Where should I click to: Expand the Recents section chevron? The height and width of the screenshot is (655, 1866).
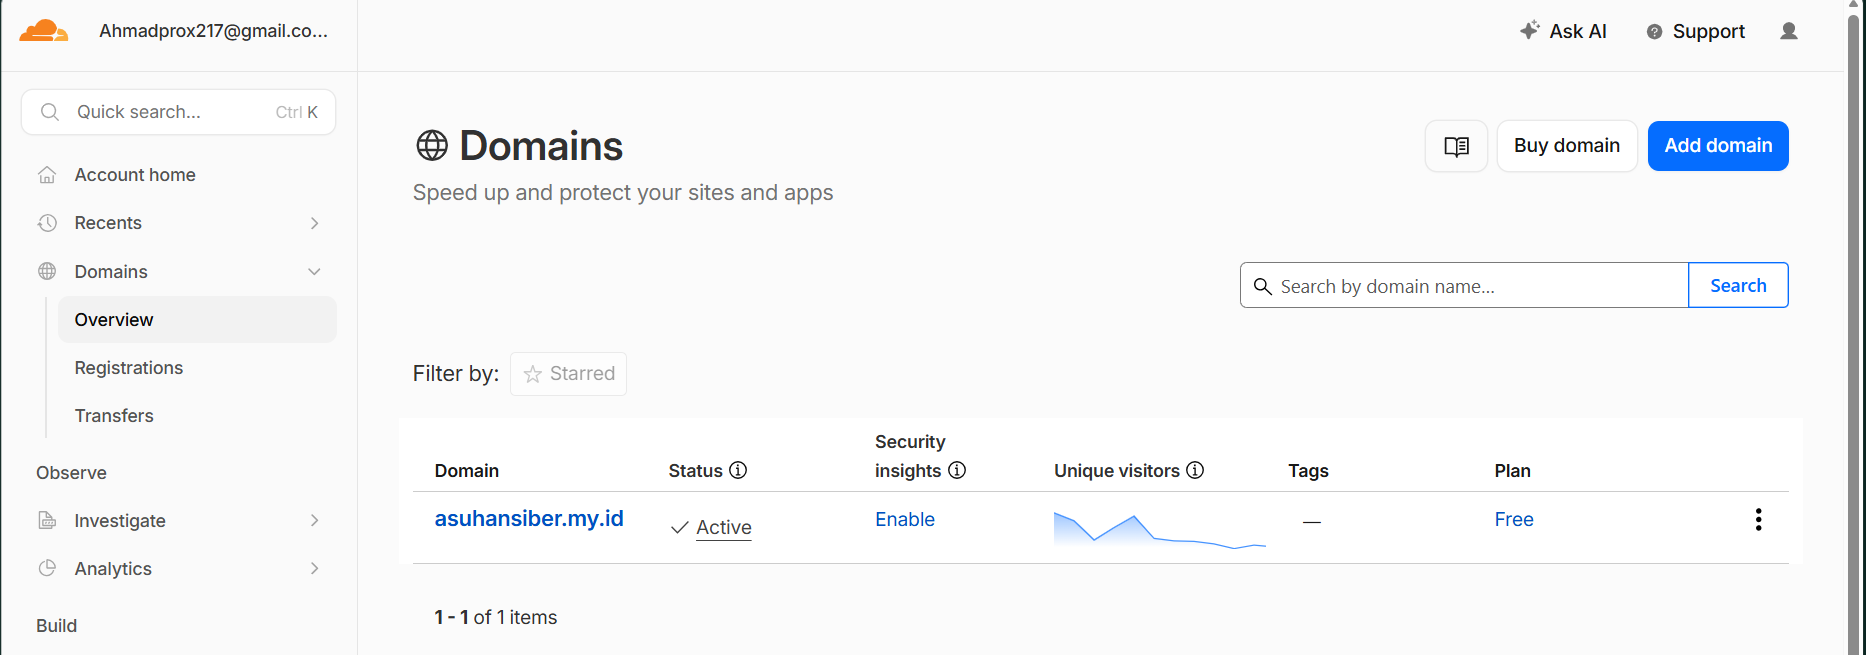pos(314,223)
